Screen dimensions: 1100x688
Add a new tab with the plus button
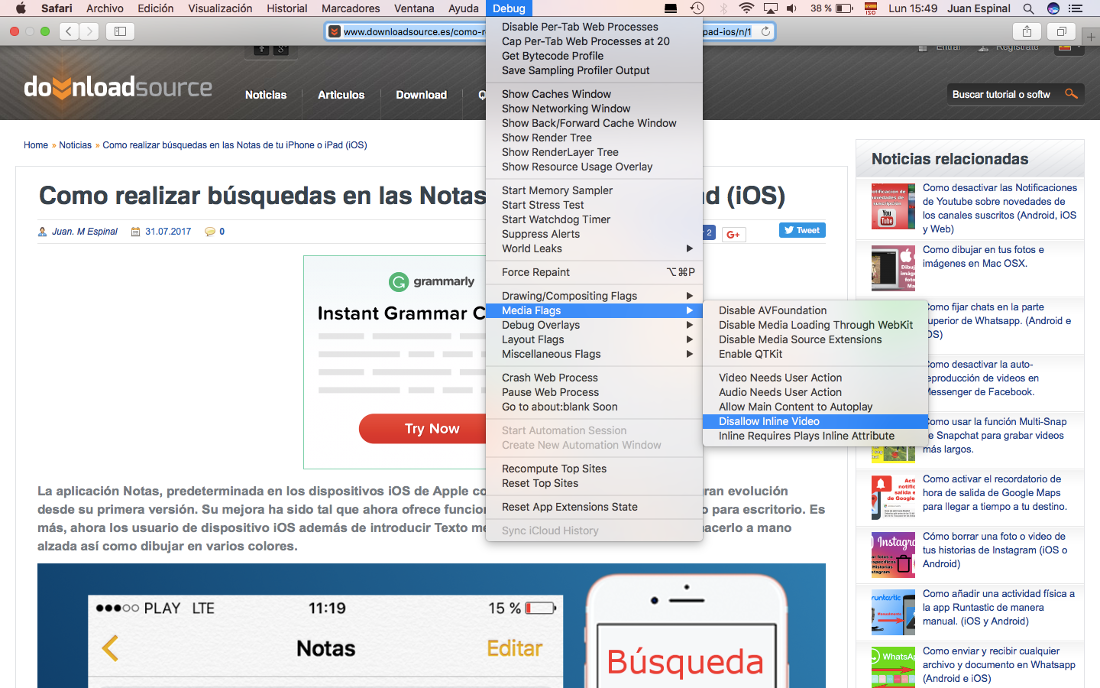(x=1091, y=36)
